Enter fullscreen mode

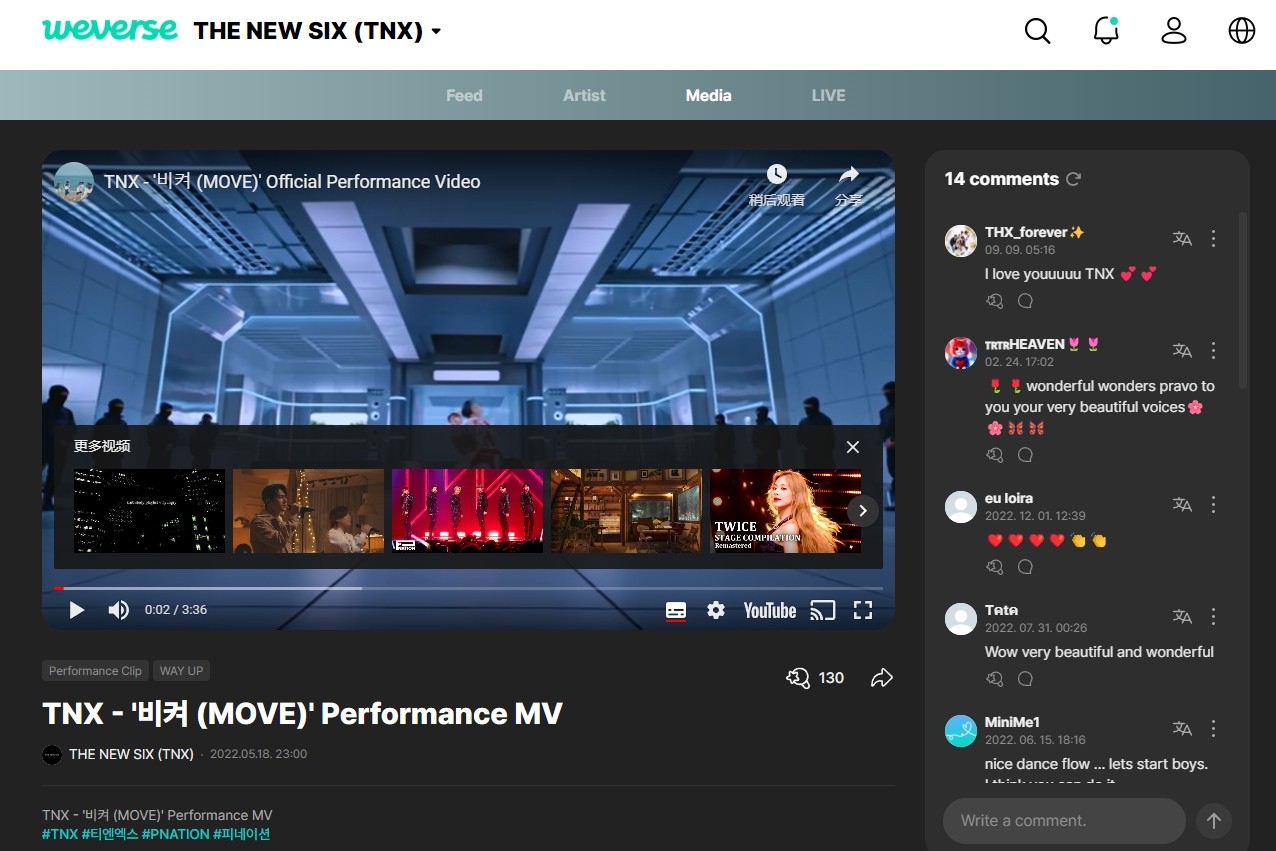(863, 610)
